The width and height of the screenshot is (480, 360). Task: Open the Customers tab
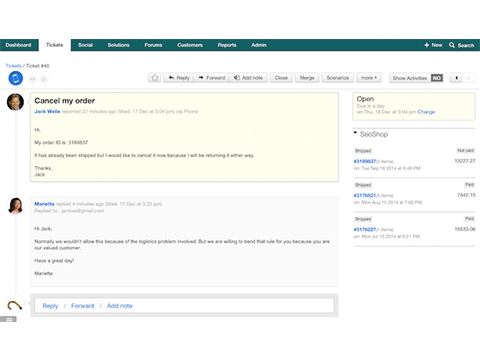(x=190, y=45)
